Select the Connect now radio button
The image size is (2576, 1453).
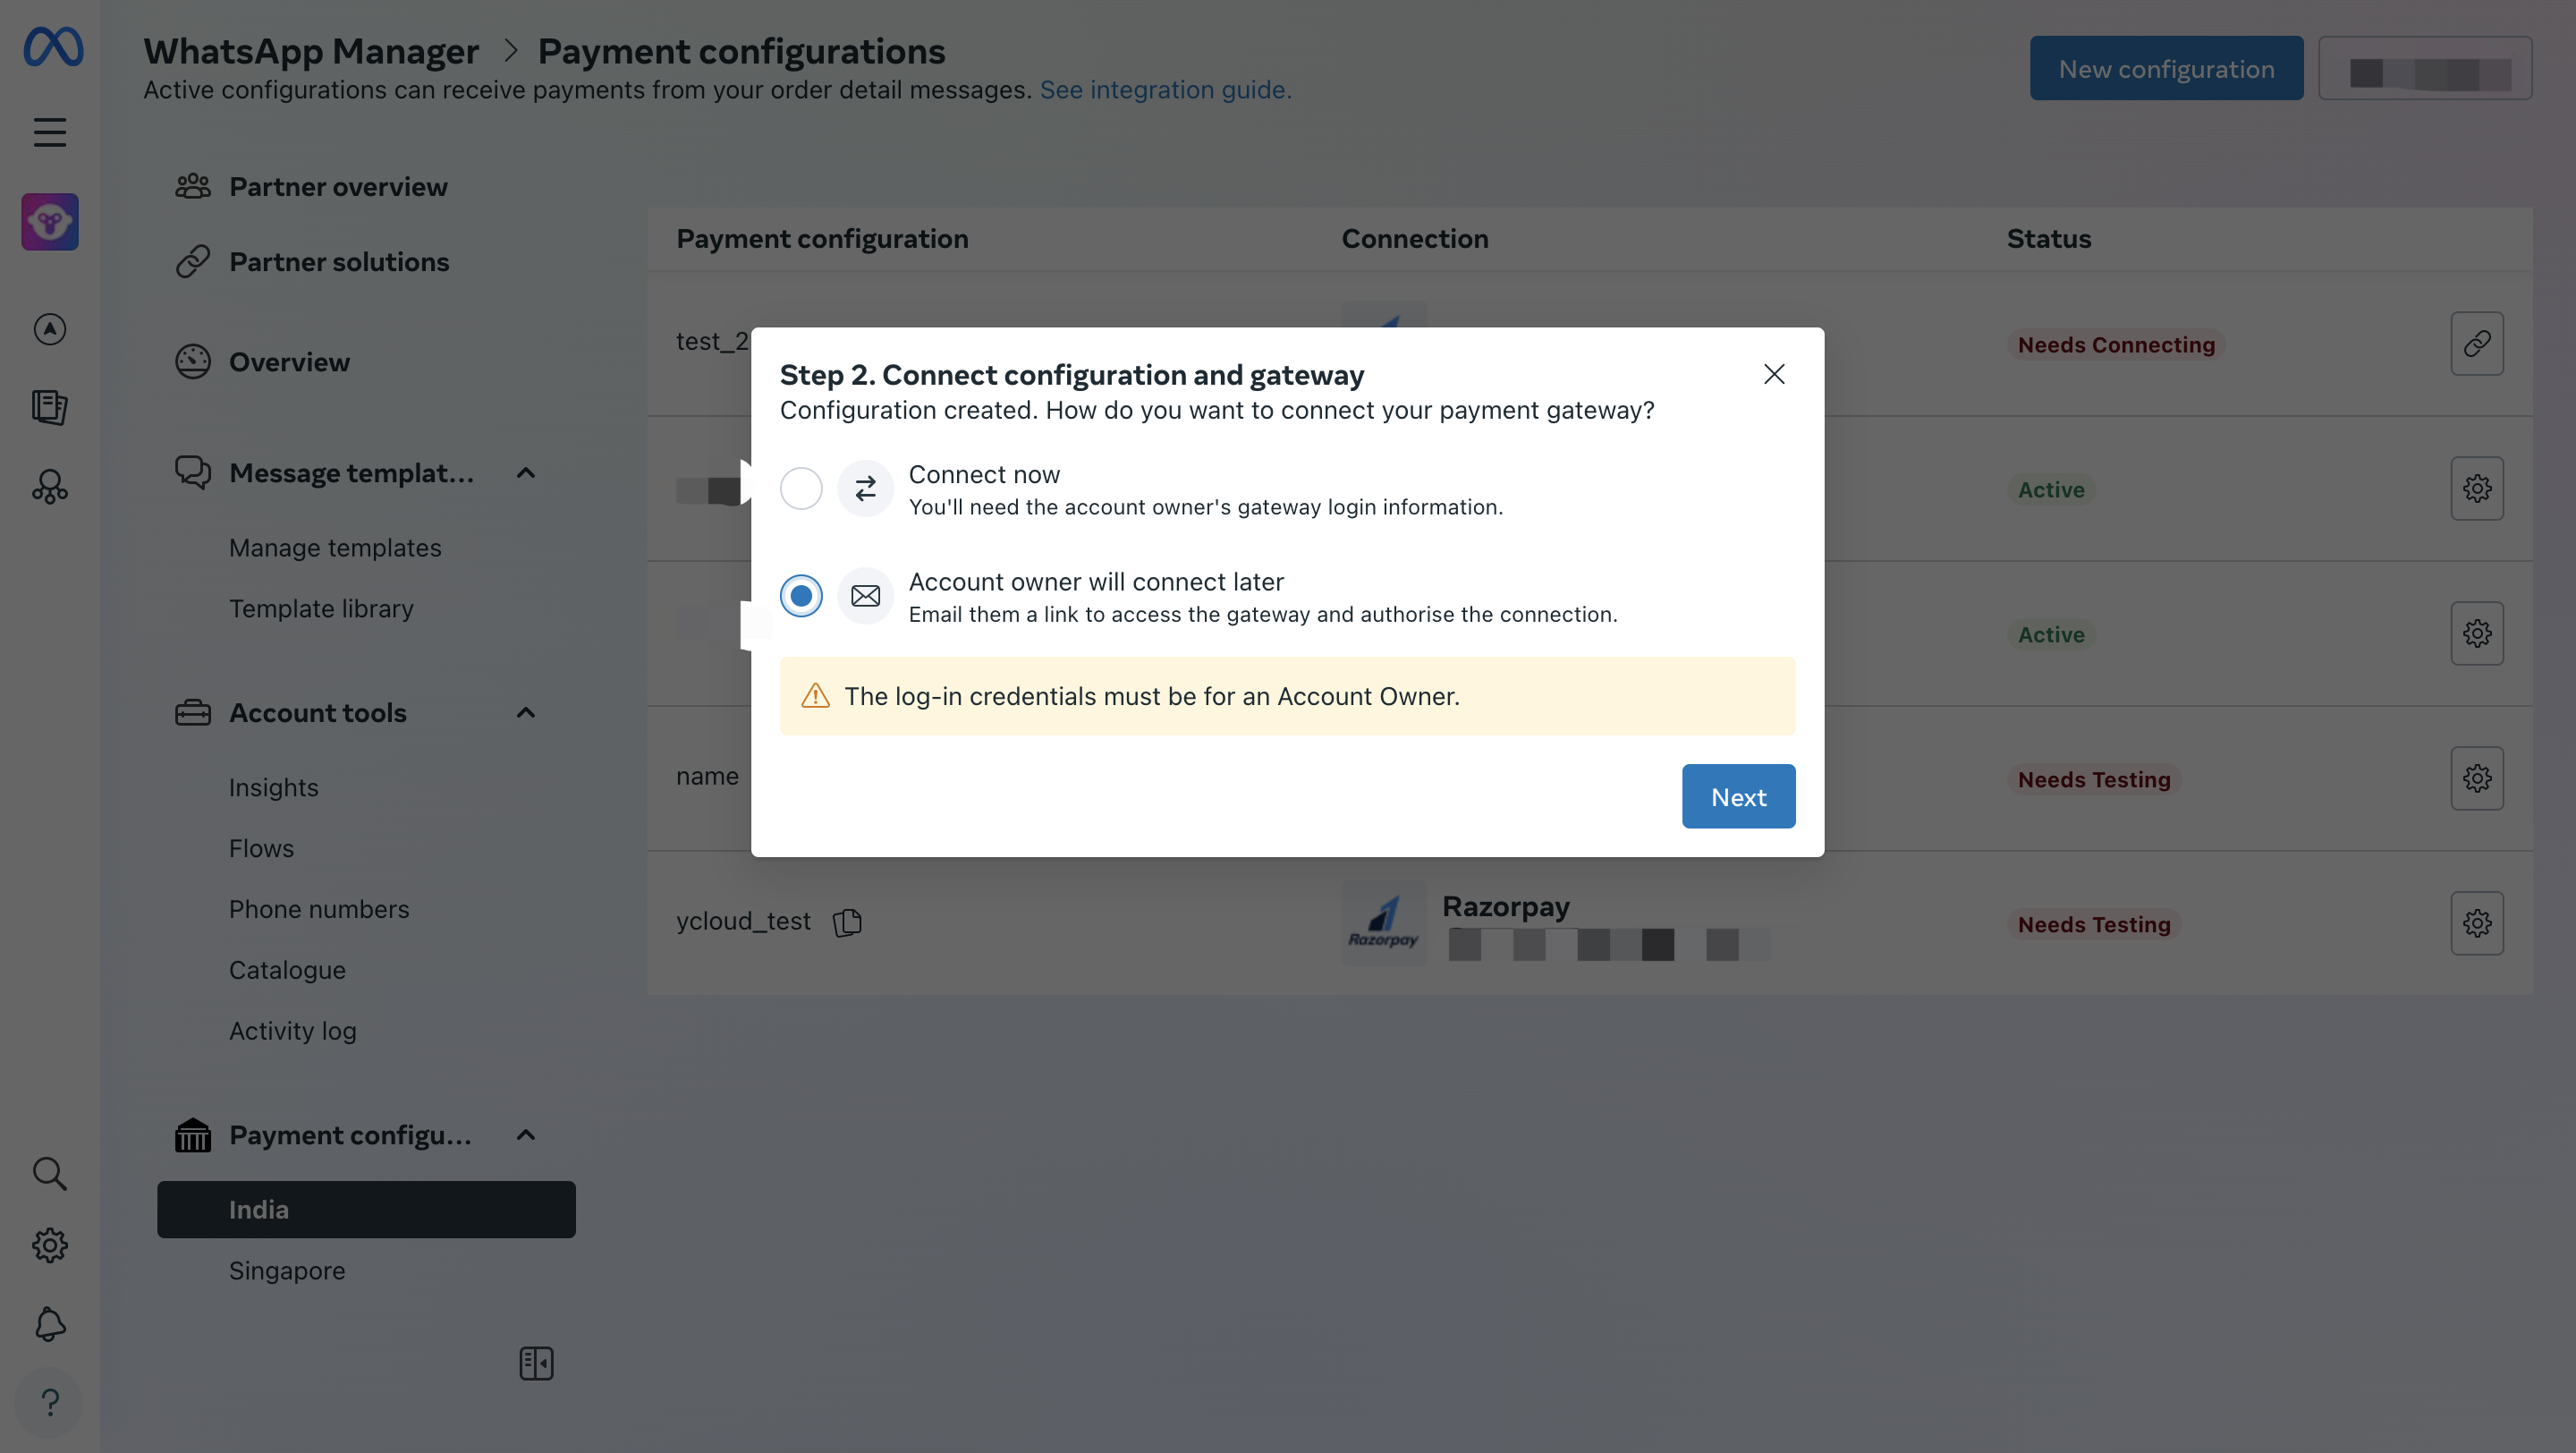click(x=801, y=489)
